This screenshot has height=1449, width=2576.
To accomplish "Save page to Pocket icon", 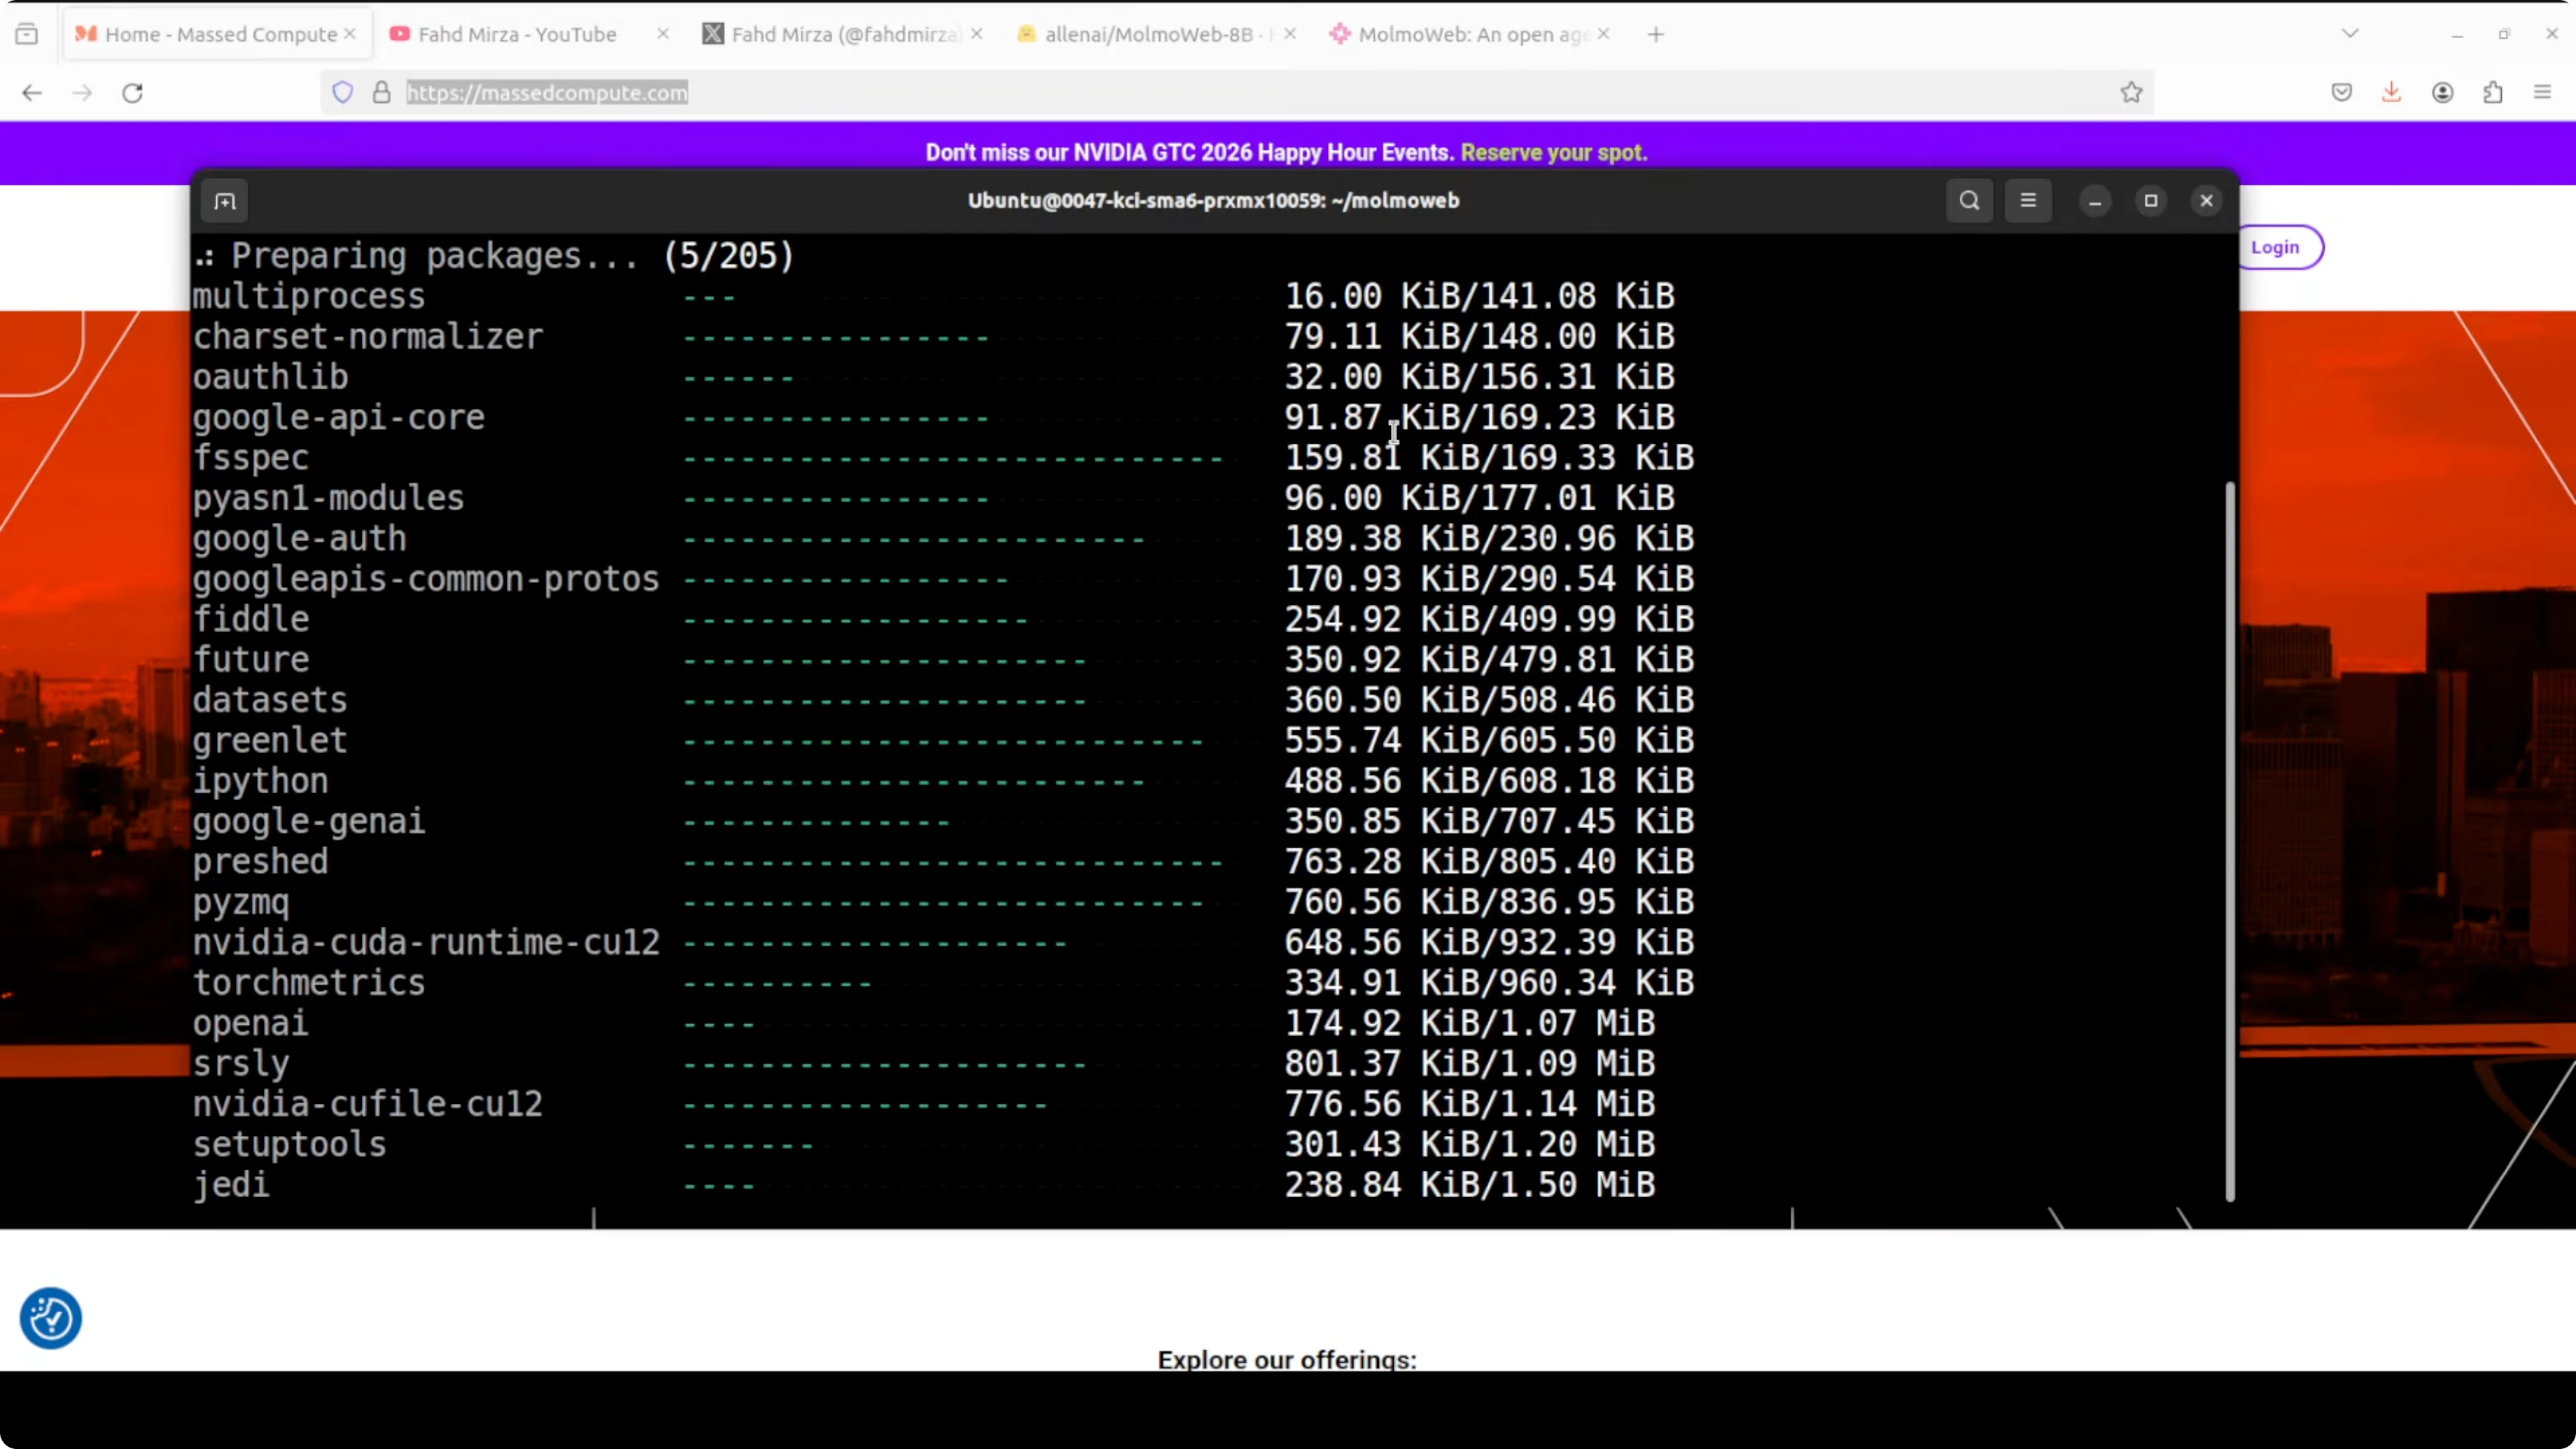I will tap(2341, 93).
